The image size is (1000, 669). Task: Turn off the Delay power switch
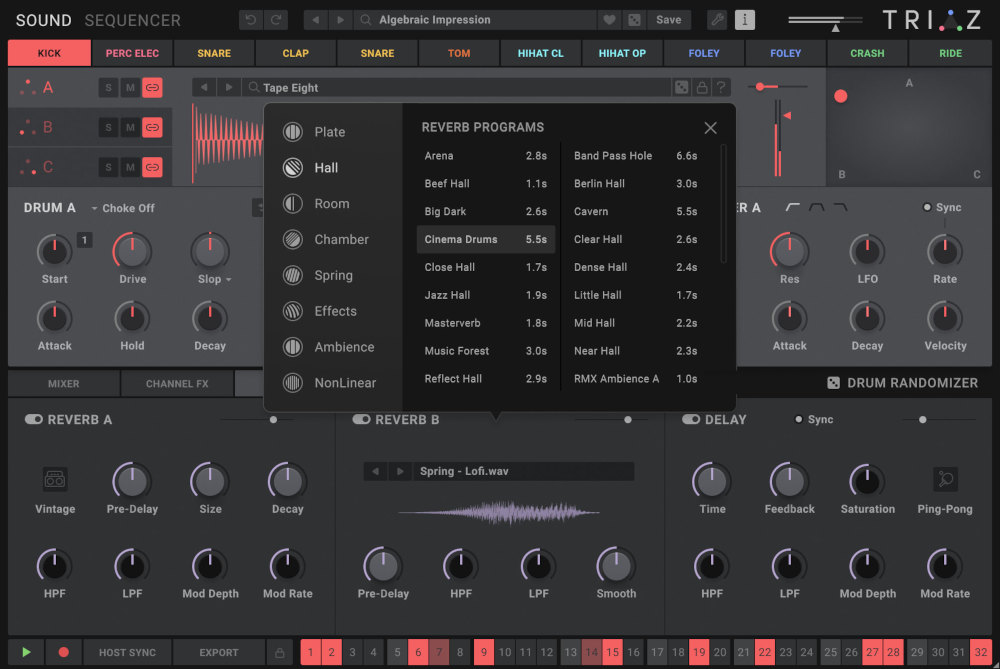[x=691, y=420]
